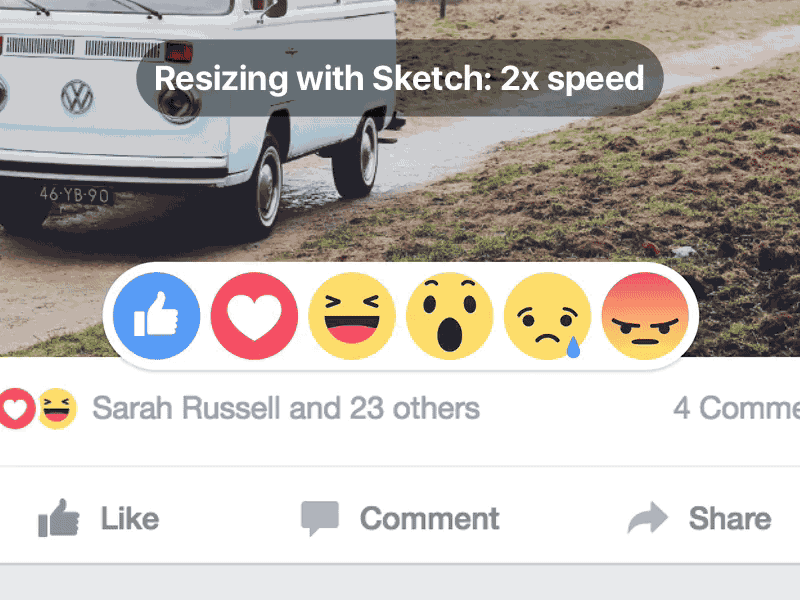Tap the speech bubble Comment icon
This screenshot has width=800, height=600.
click(x=320, y=518)
